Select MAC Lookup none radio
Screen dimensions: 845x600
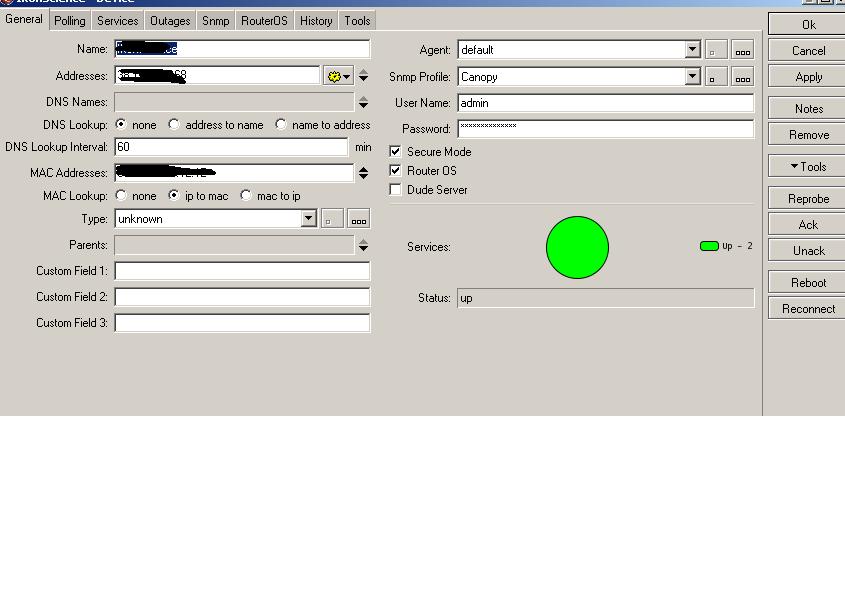click(121, 195)
